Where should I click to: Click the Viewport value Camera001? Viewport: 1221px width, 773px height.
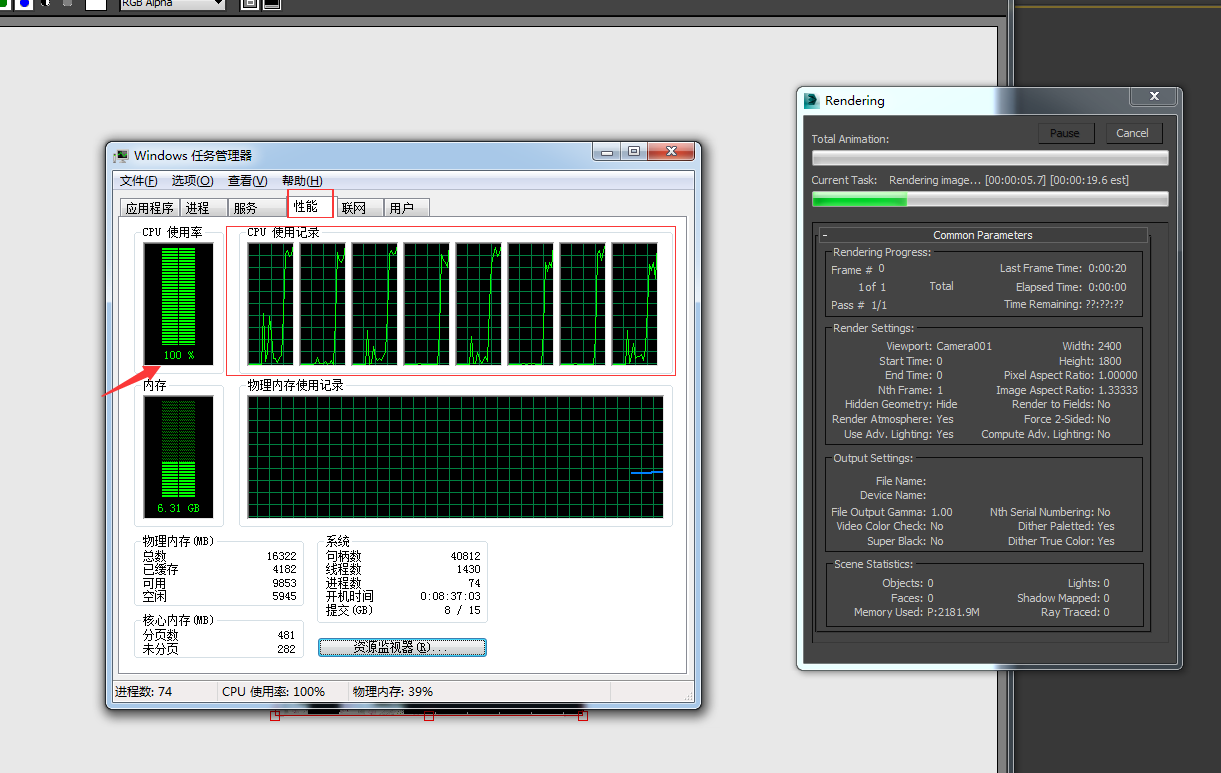pyautogui.click(x=964, y=346)
